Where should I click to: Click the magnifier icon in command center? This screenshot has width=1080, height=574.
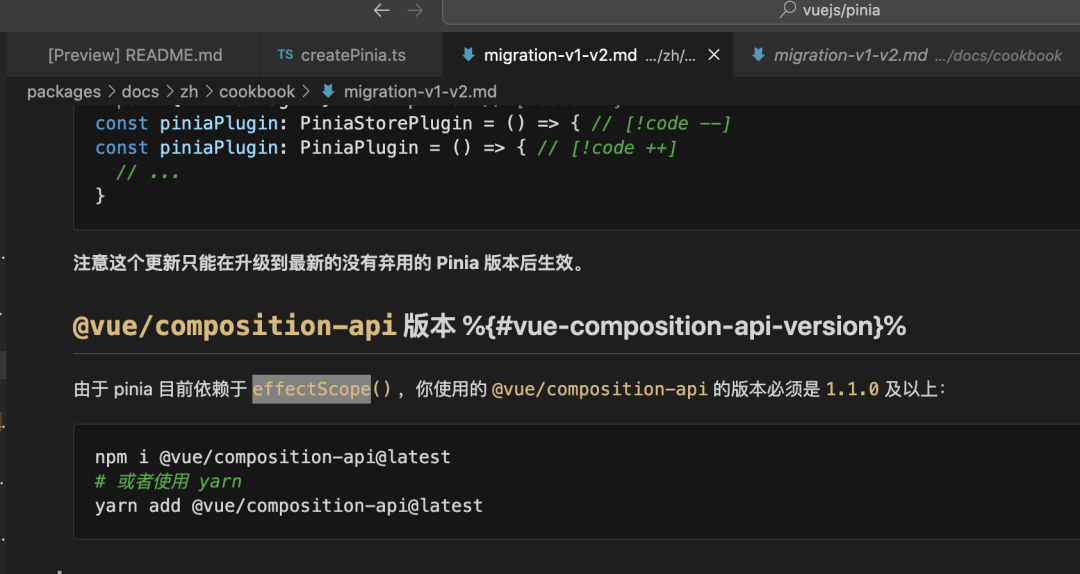pyautogui.click(x=788, y=11)
